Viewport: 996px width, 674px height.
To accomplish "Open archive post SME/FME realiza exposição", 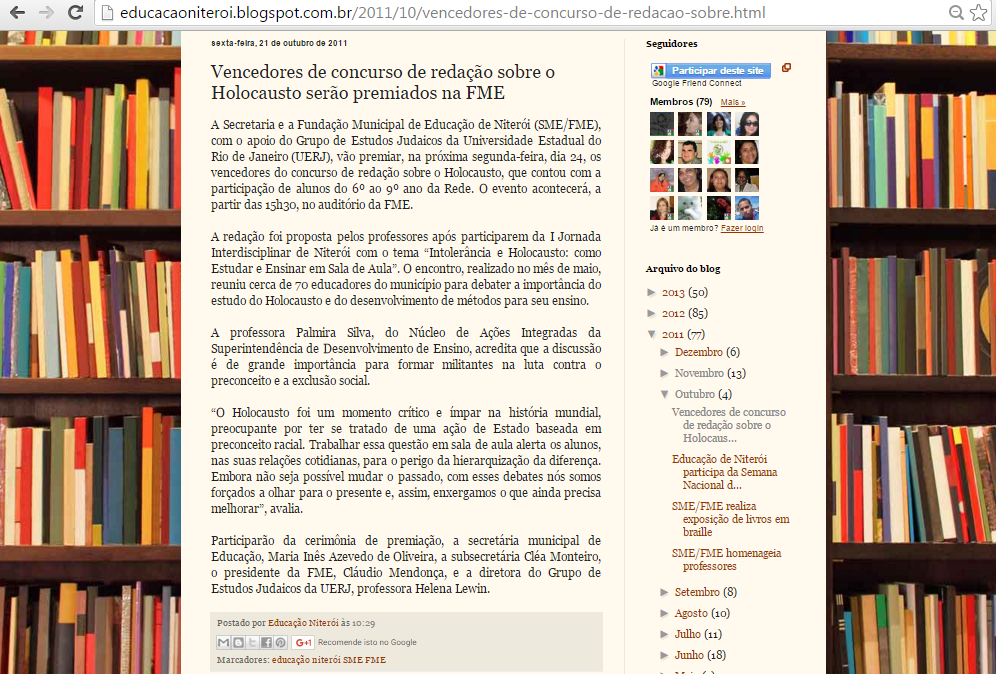I will (x=730, y=520).
